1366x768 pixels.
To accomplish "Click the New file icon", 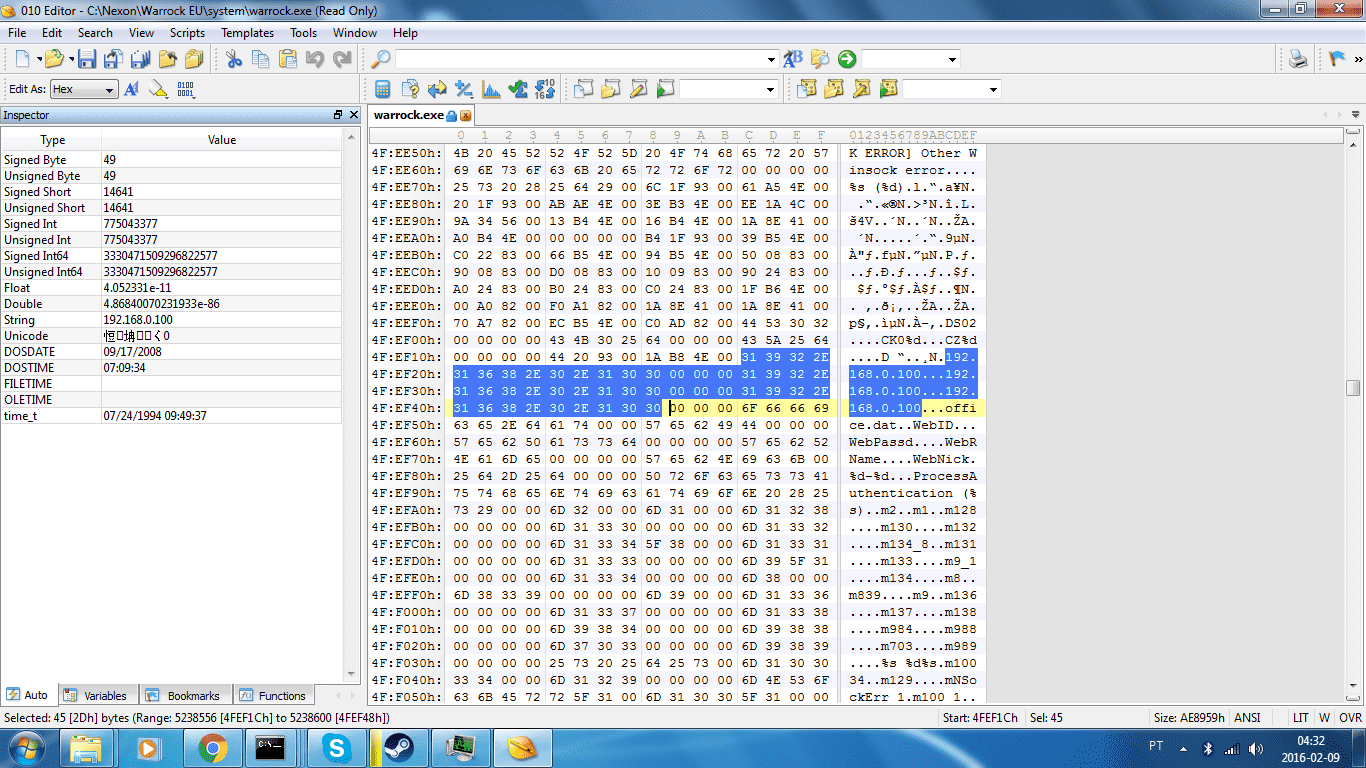I will click(x=22, y=59).
